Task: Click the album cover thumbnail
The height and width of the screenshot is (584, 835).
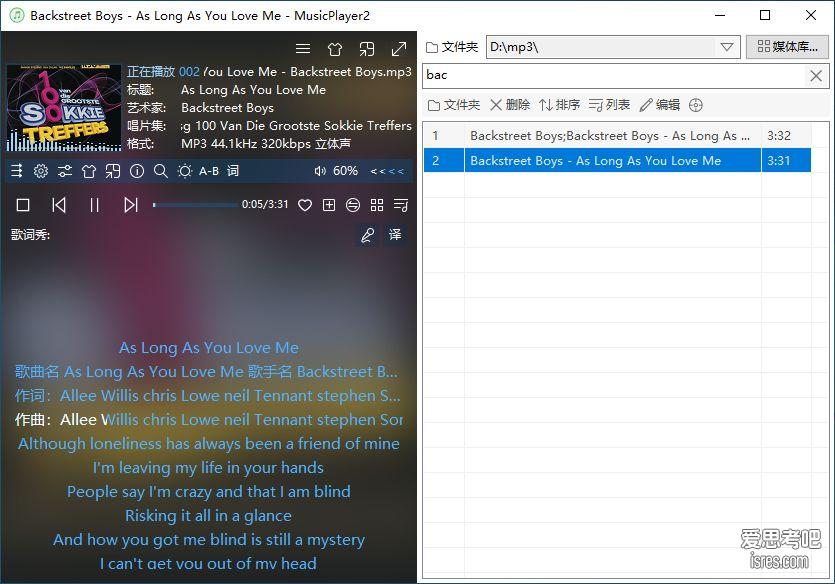Action: (63, 108)
